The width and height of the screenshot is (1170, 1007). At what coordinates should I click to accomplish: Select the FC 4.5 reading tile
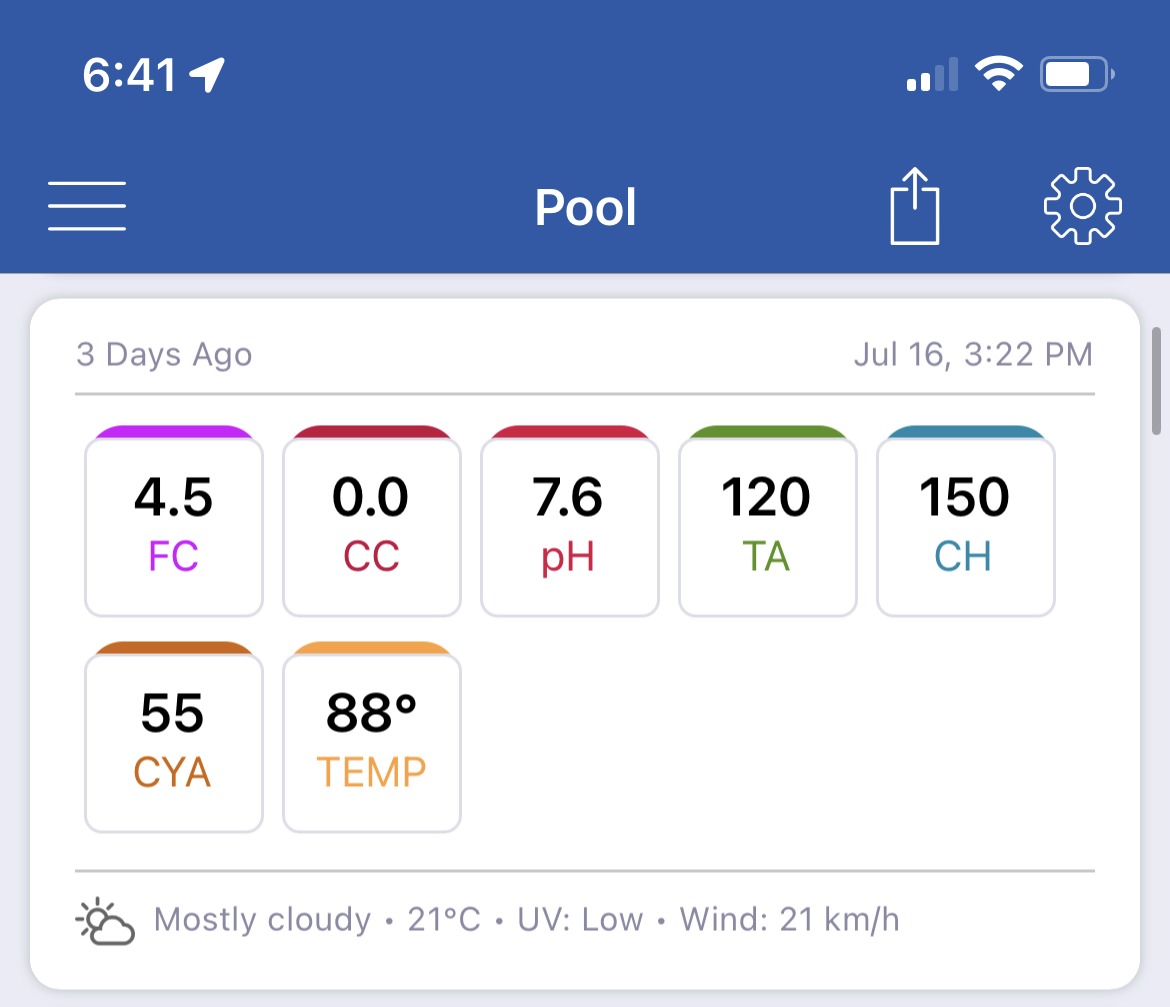pos(174,521)
